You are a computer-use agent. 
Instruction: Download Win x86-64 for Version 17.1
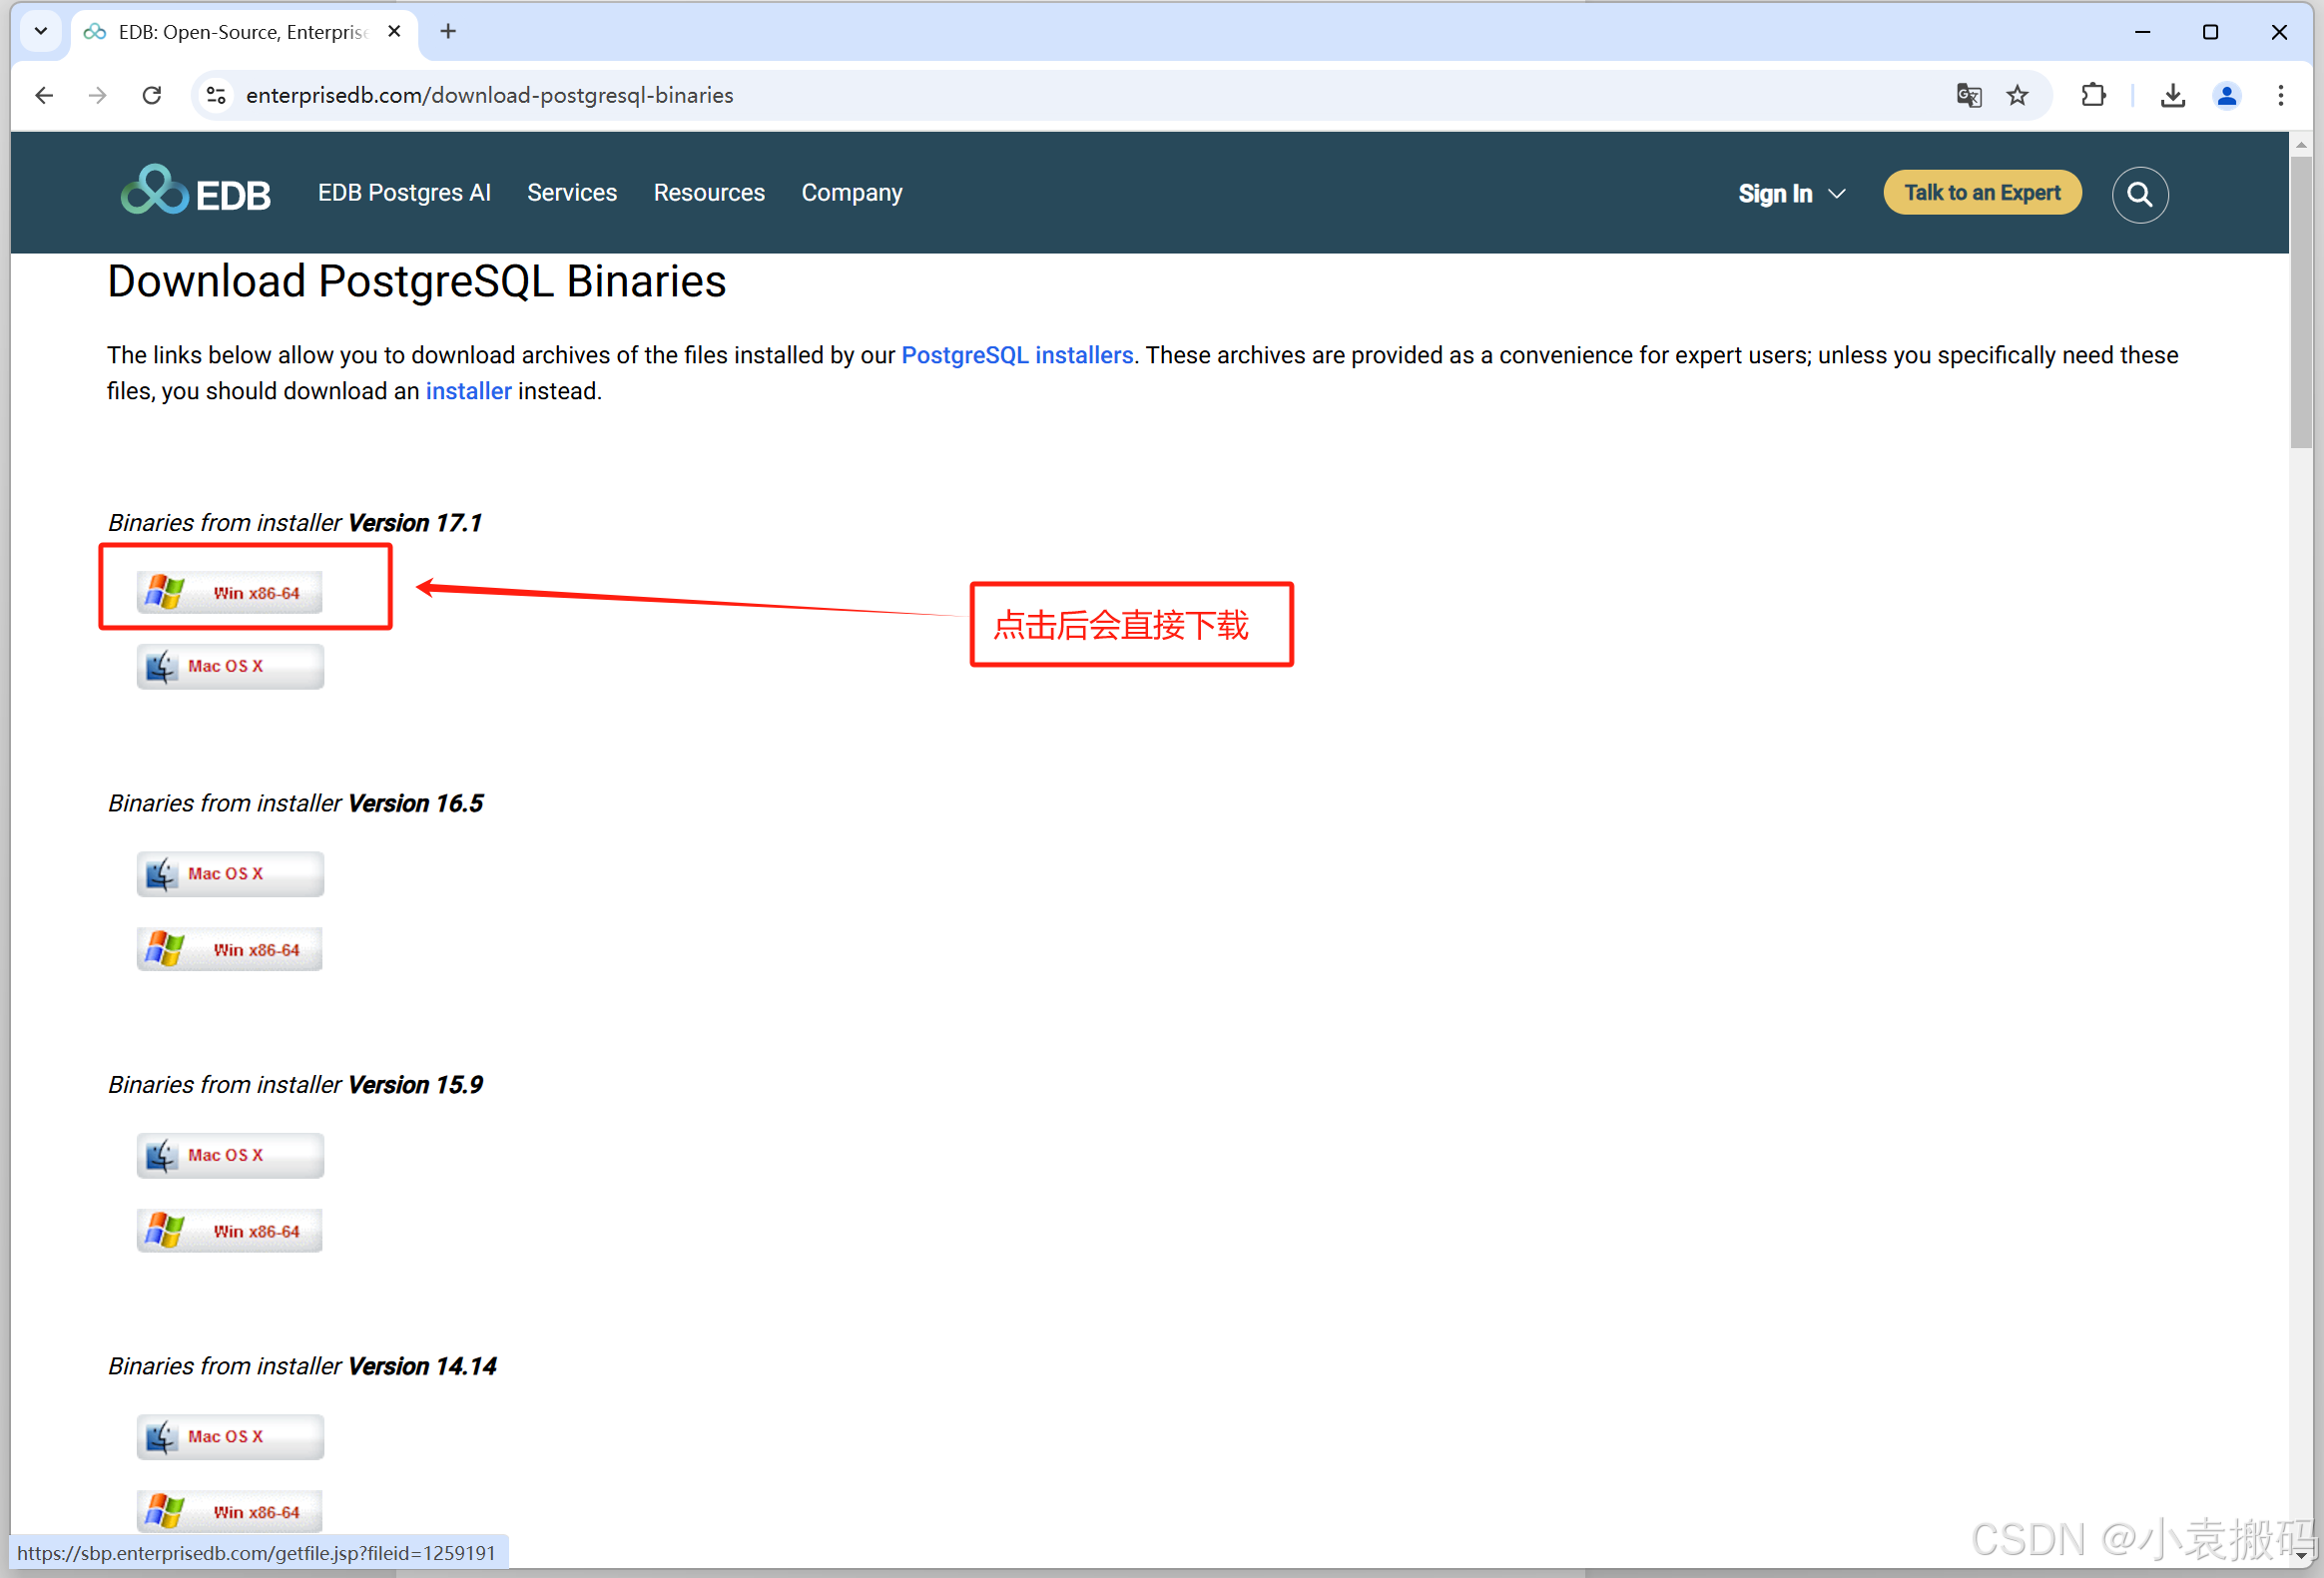click(x=230, y=592)
